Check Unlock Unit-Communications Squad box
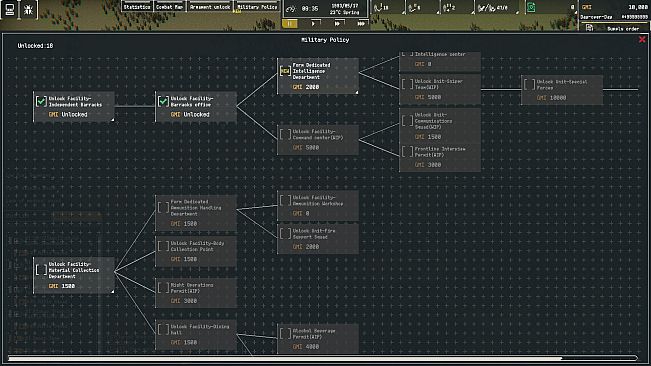The height and width of the screenshot is (366, 651). [407, 121]
